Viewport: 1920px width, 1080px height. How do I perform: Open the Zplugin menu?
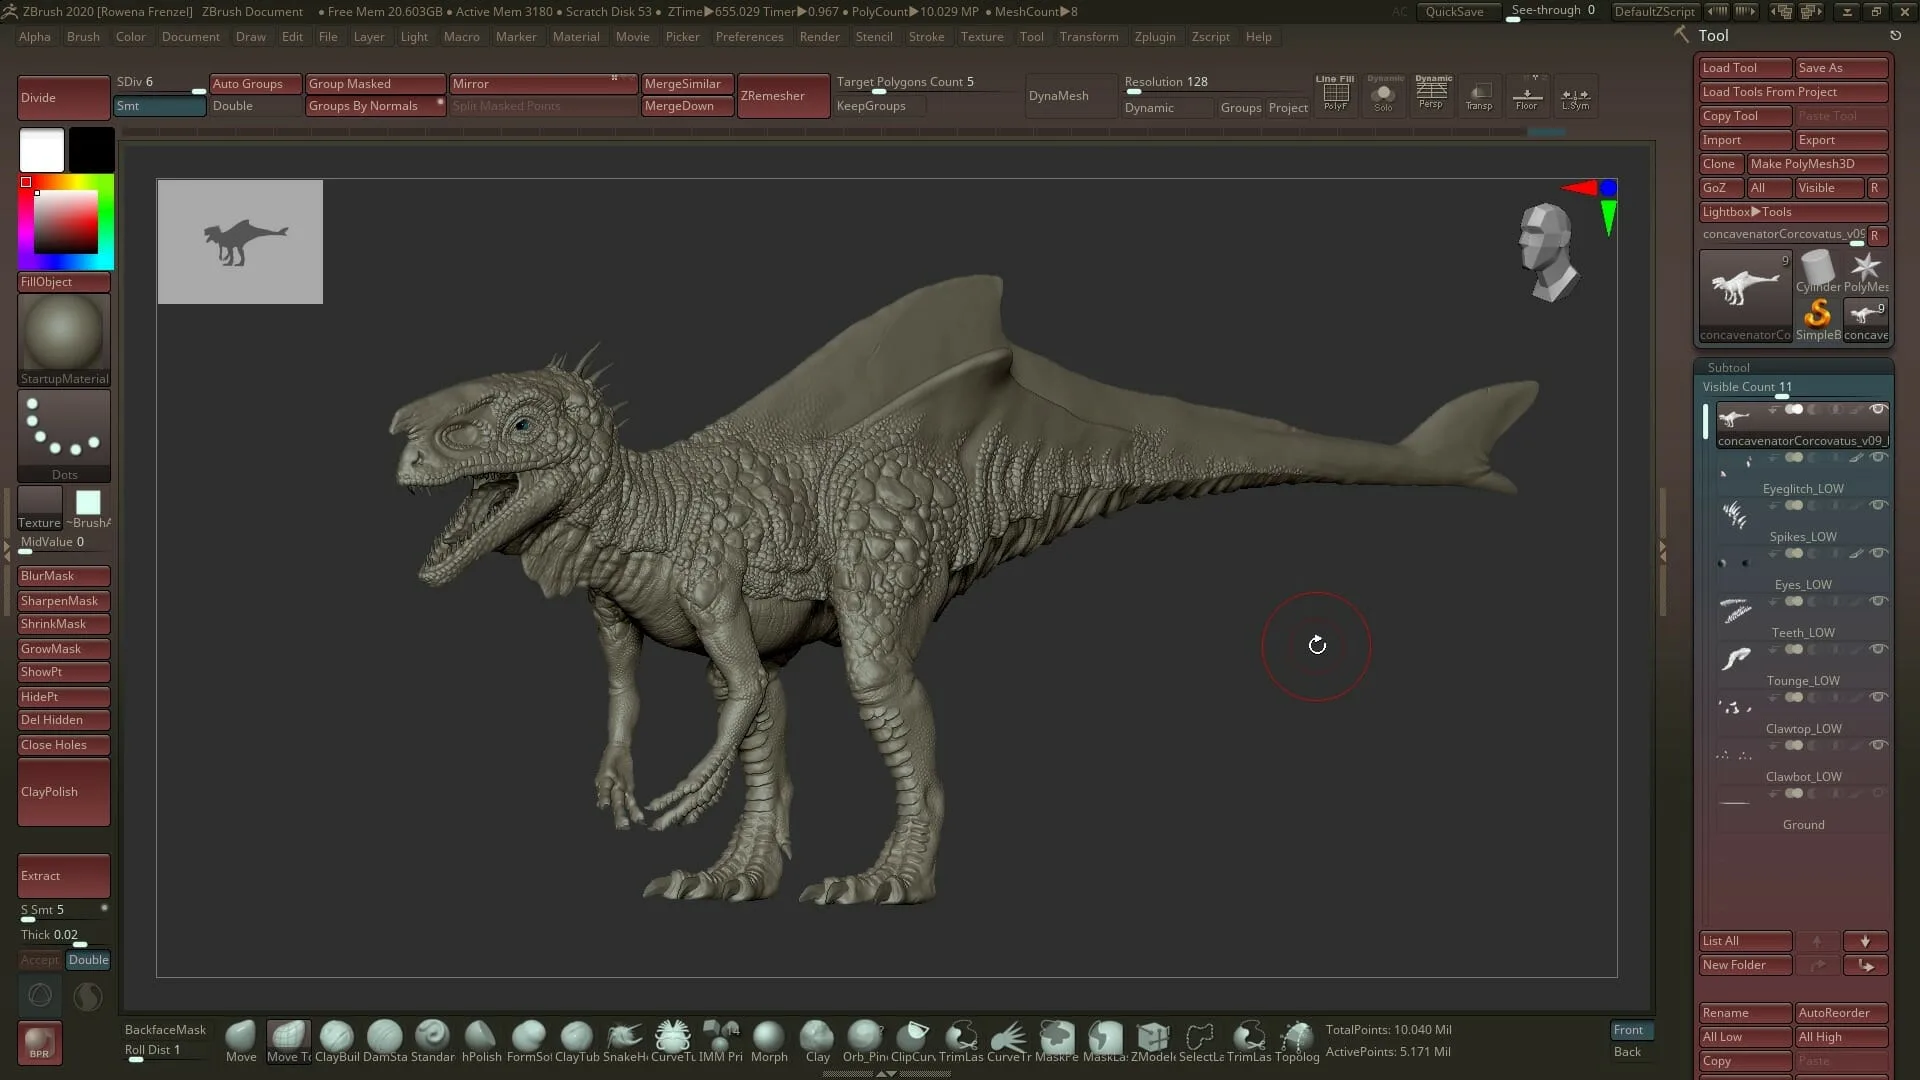1155,37
